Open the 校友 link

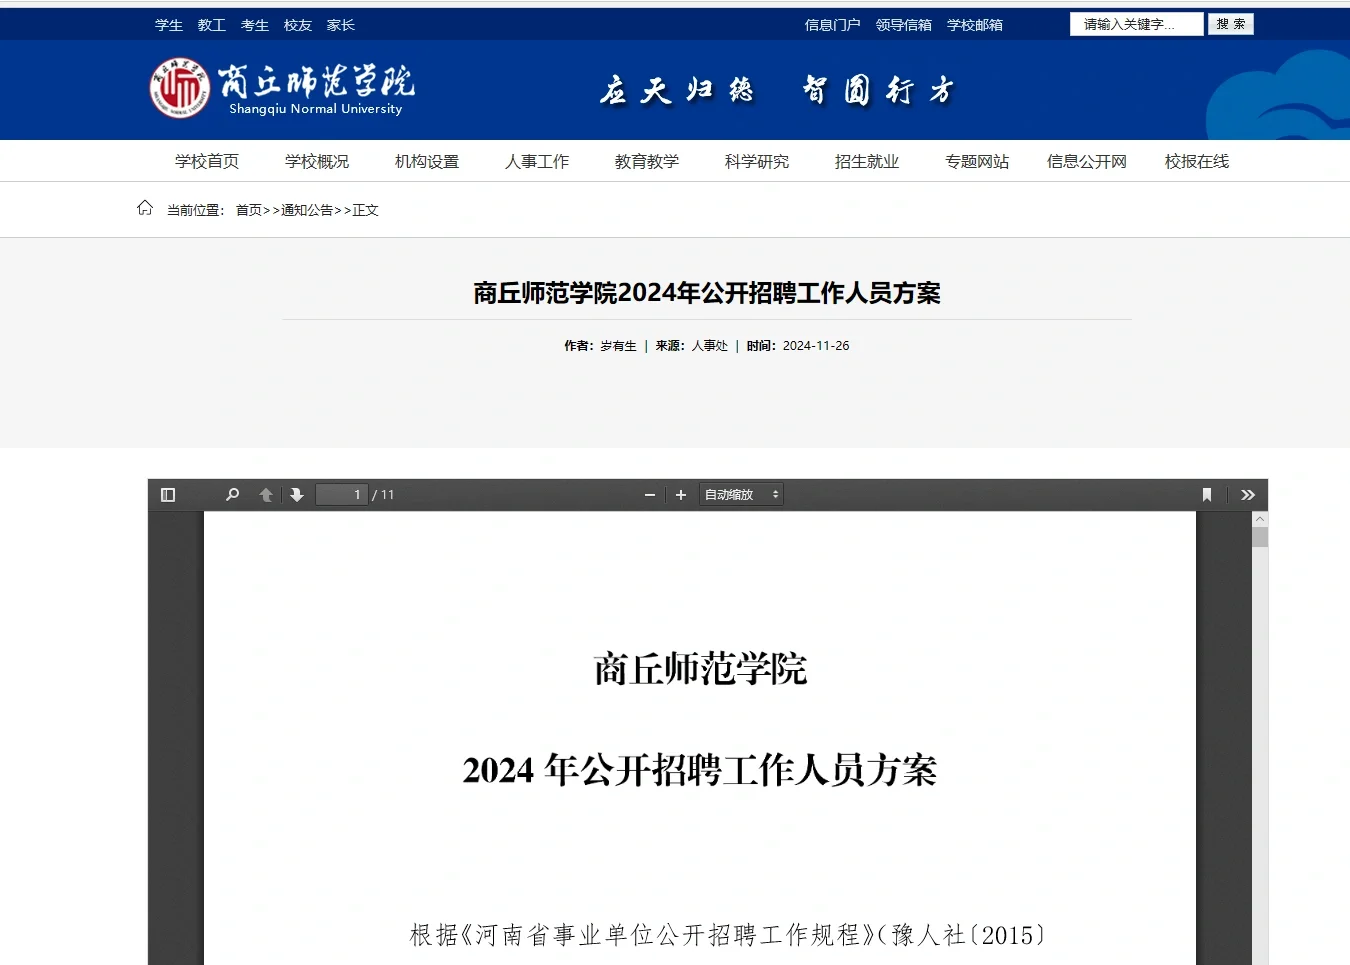(x=298, y=25)
